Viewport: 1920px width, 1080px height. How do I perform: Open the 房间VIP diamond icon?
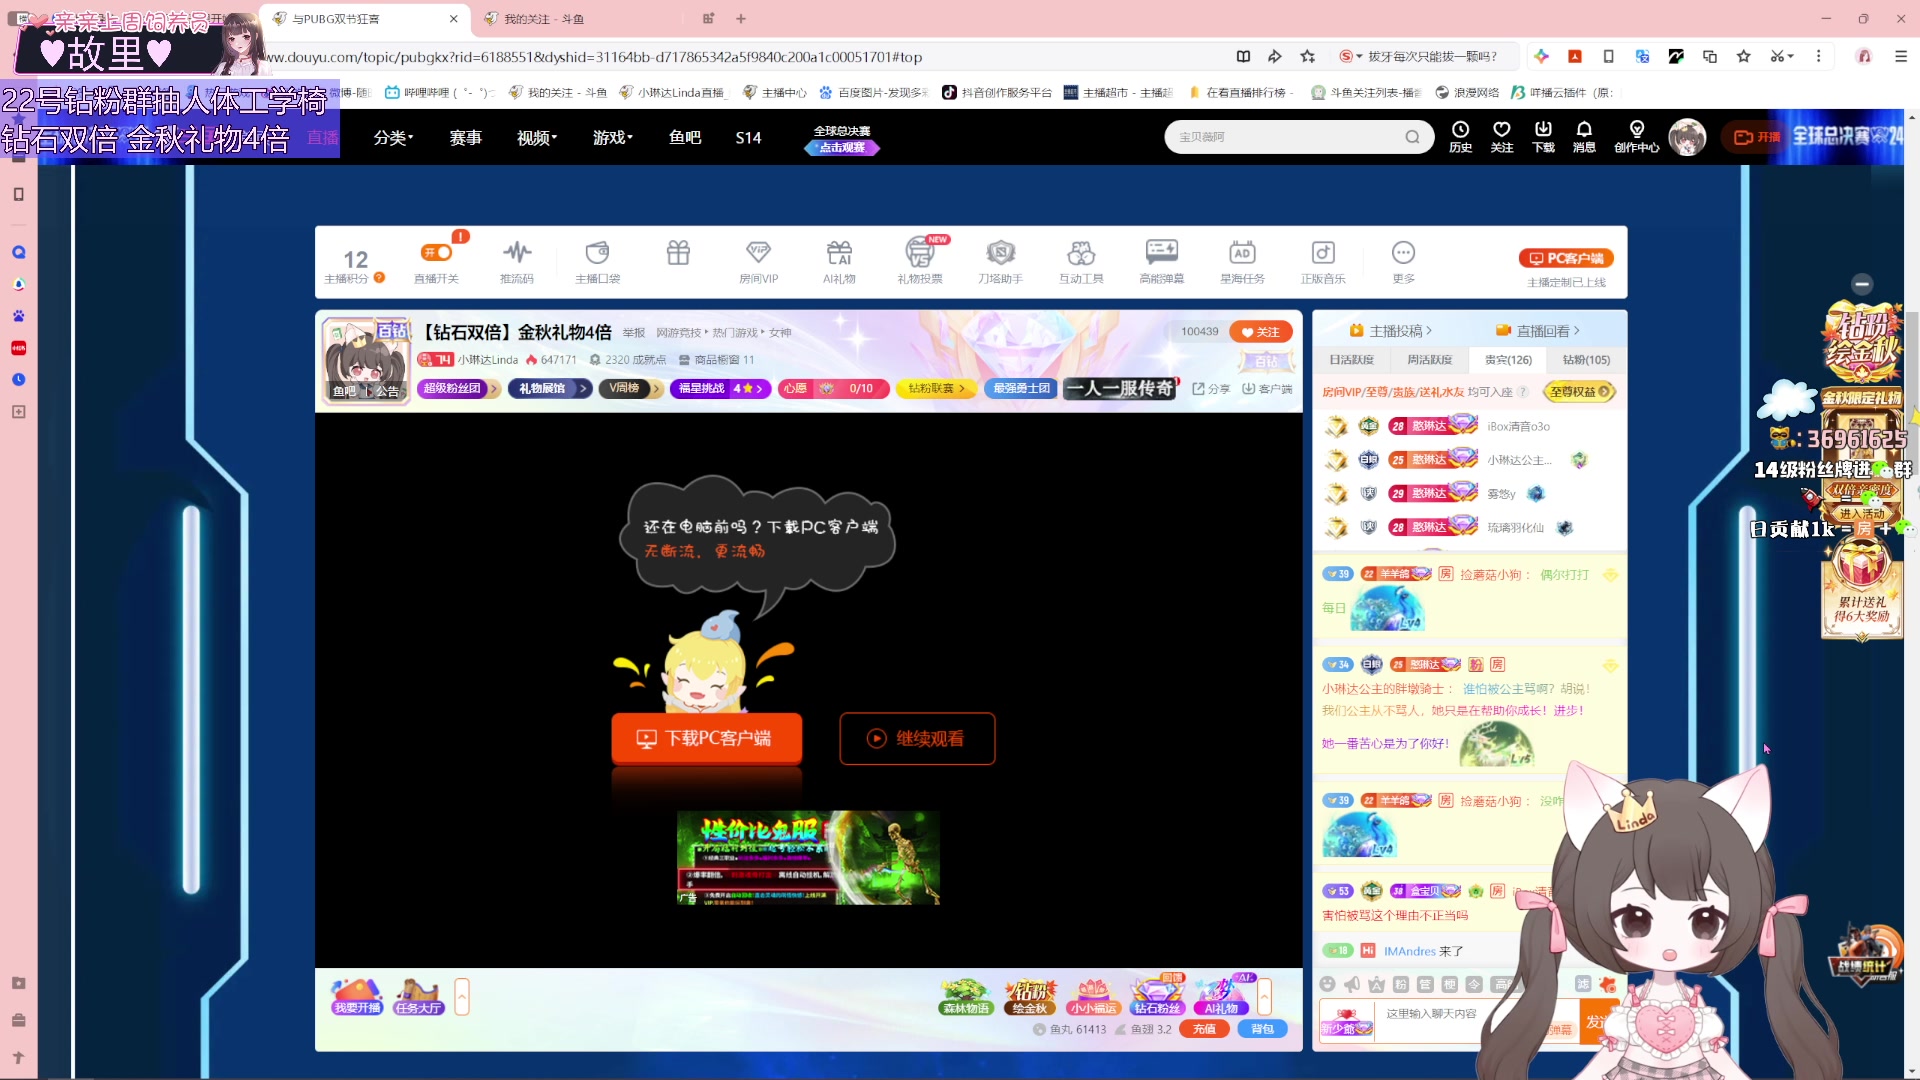[x=758, y=260]
